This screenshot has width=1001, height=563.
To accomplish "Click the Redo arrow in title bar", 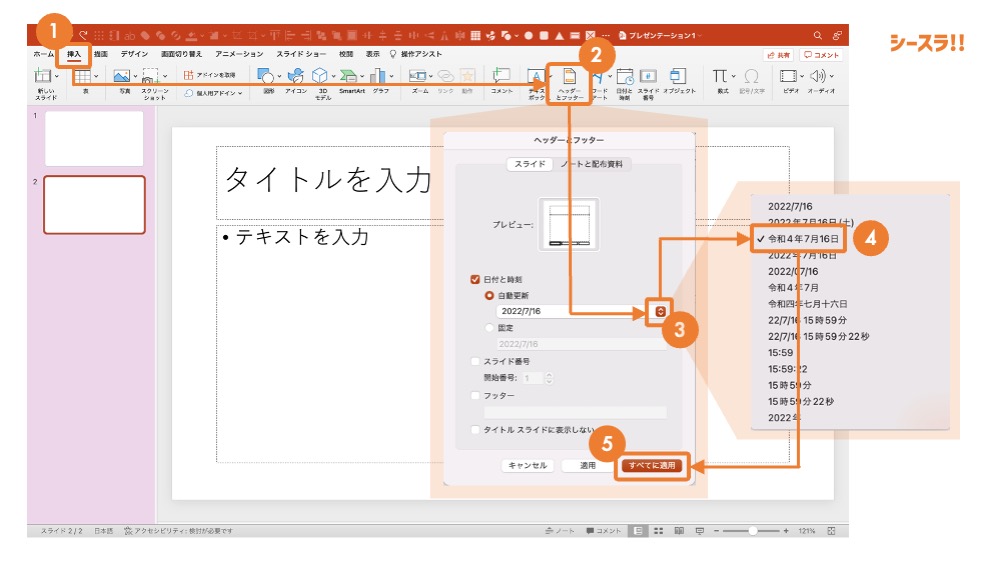I will (83, 35).
